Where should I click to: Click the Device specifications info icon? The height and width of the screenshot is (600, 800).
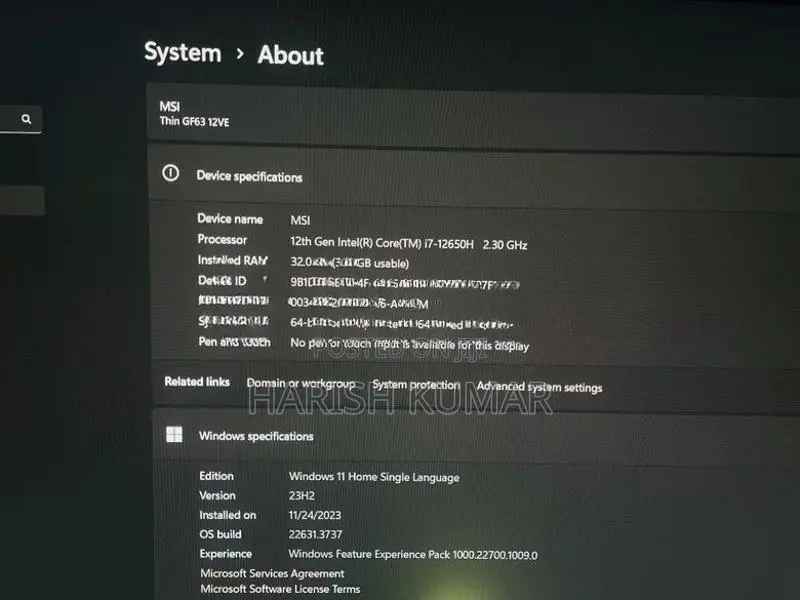click(170, 173)
